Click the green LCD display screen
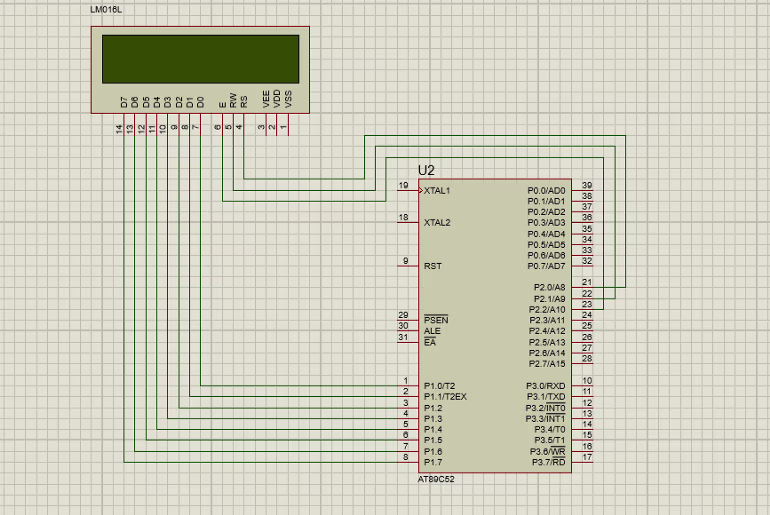This screenshot has height=515, width=770. [200, 59]
